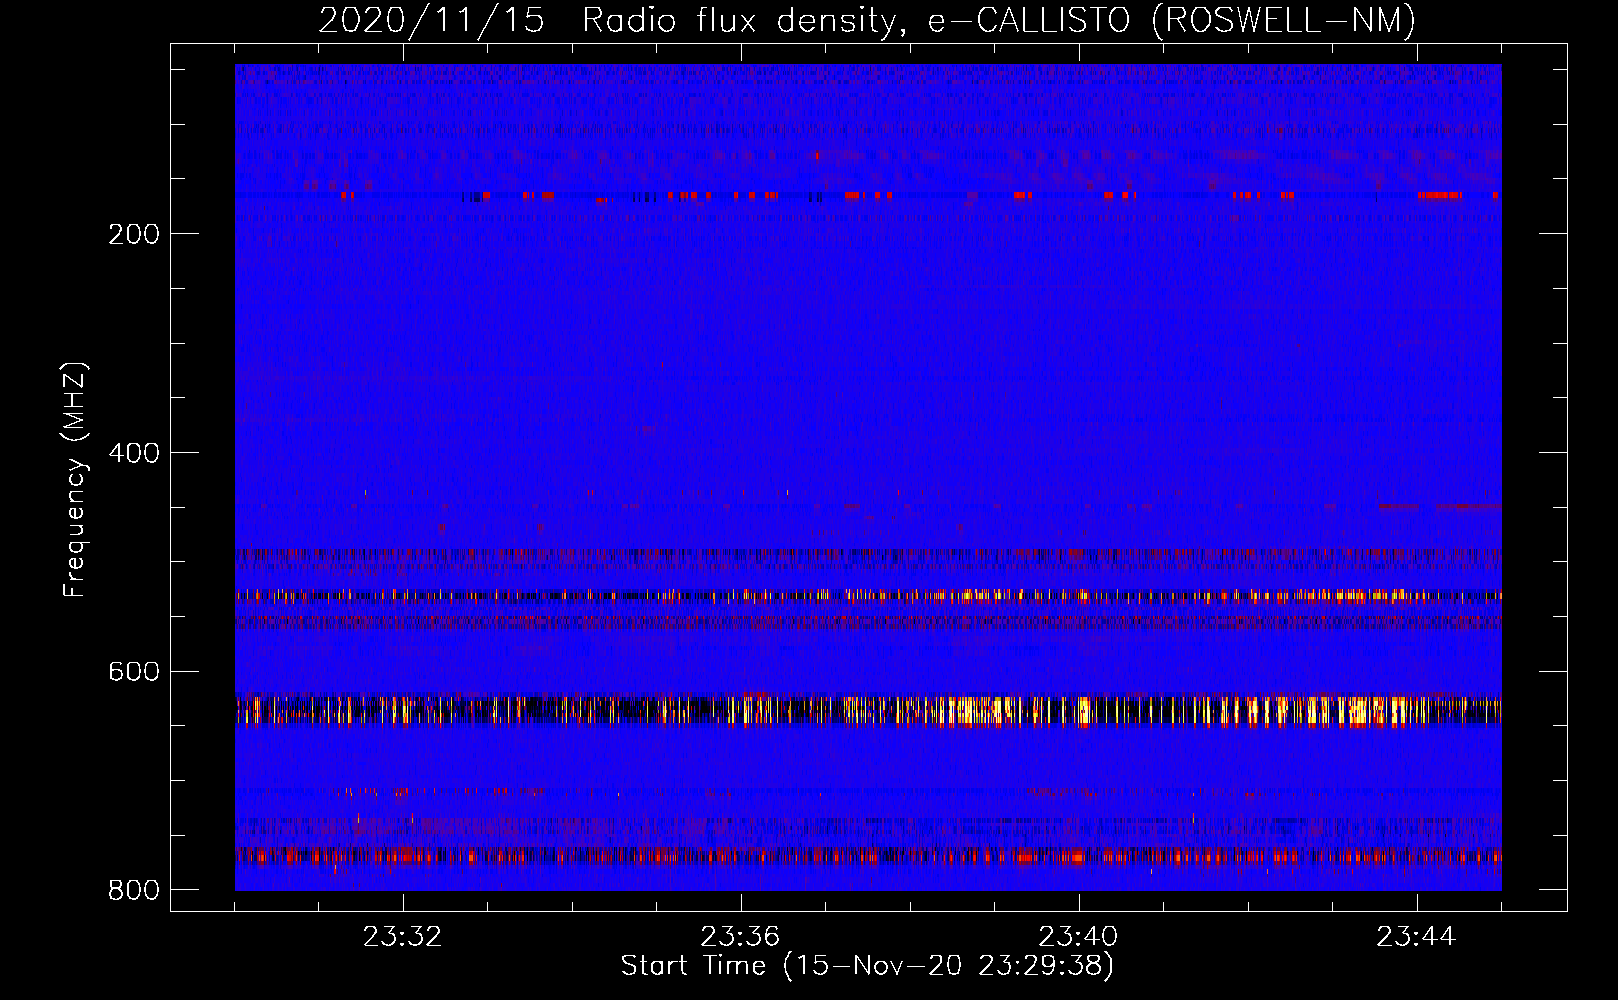The image size is (1618, 1000).
Task: Click the 23:32 time tick label
Action: (x=403, y=937)
